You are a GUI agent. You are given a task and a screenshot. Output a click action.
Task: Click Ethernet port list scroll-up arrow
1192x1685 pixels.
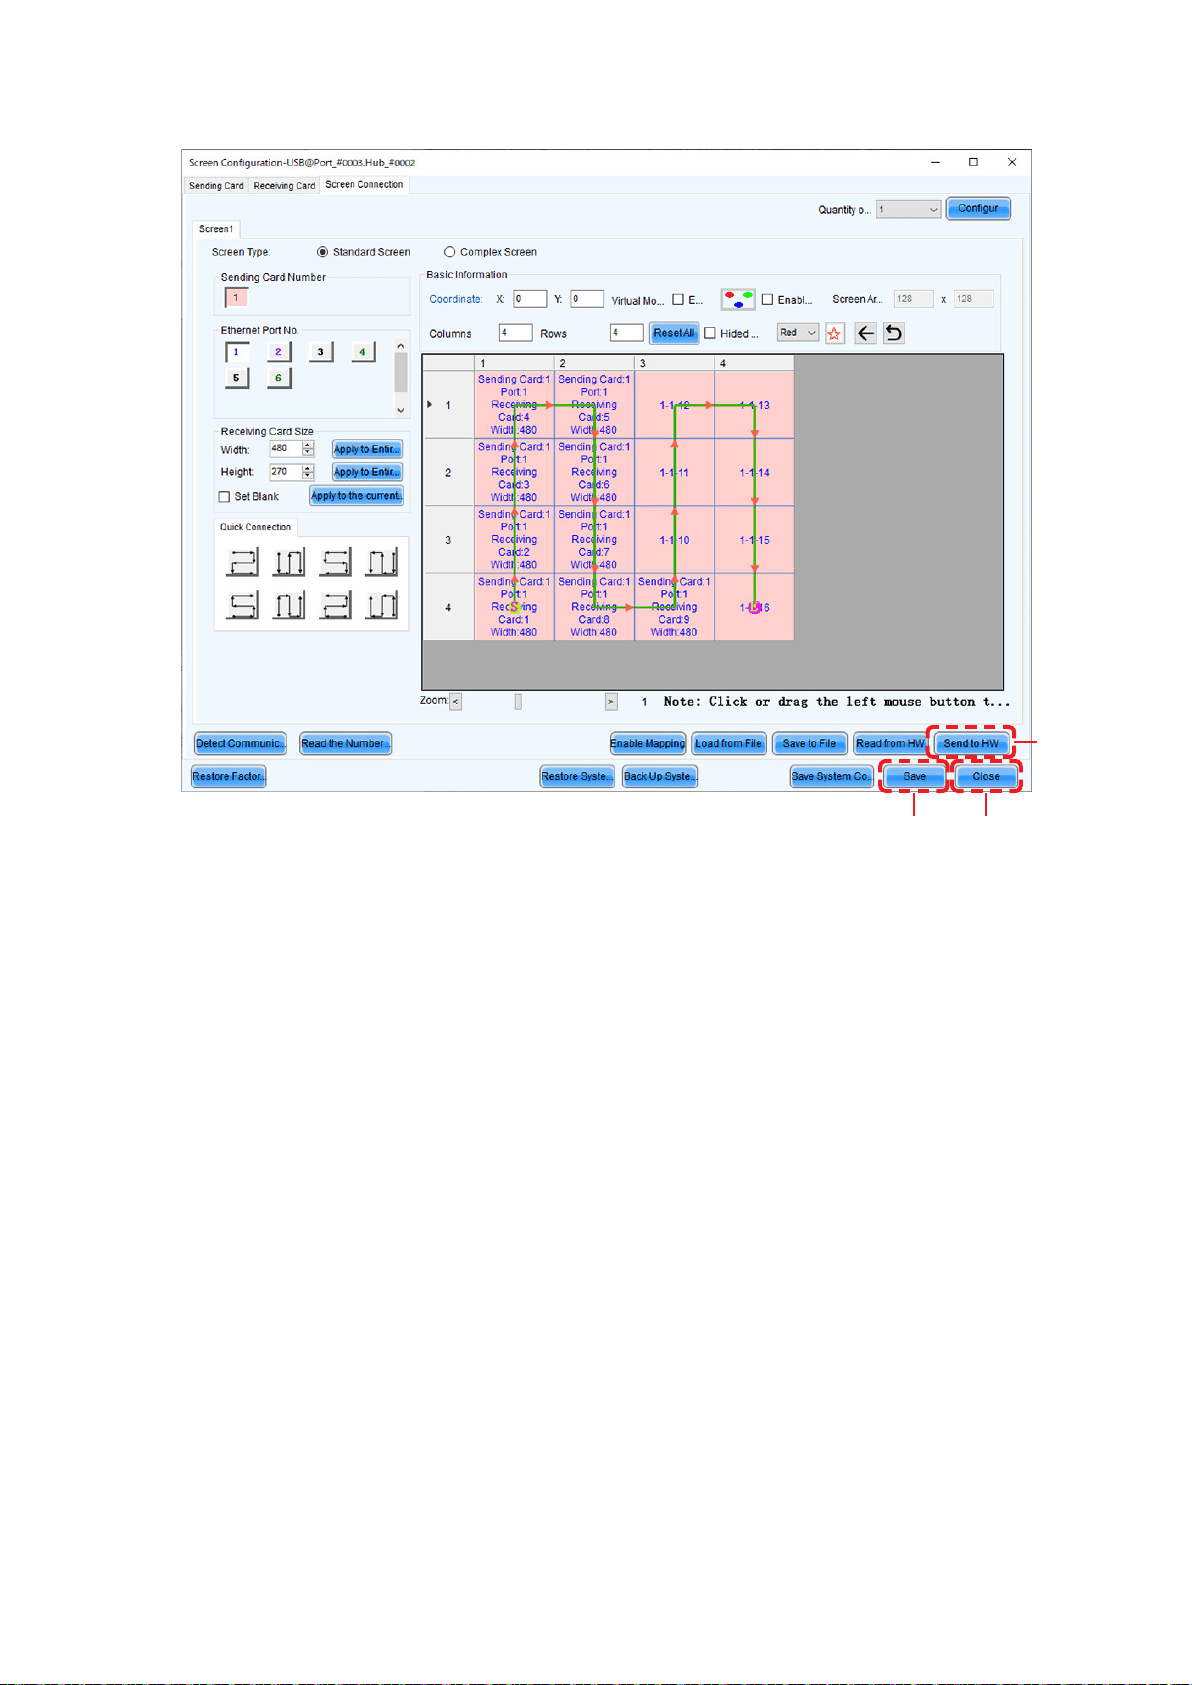[401, 346]
